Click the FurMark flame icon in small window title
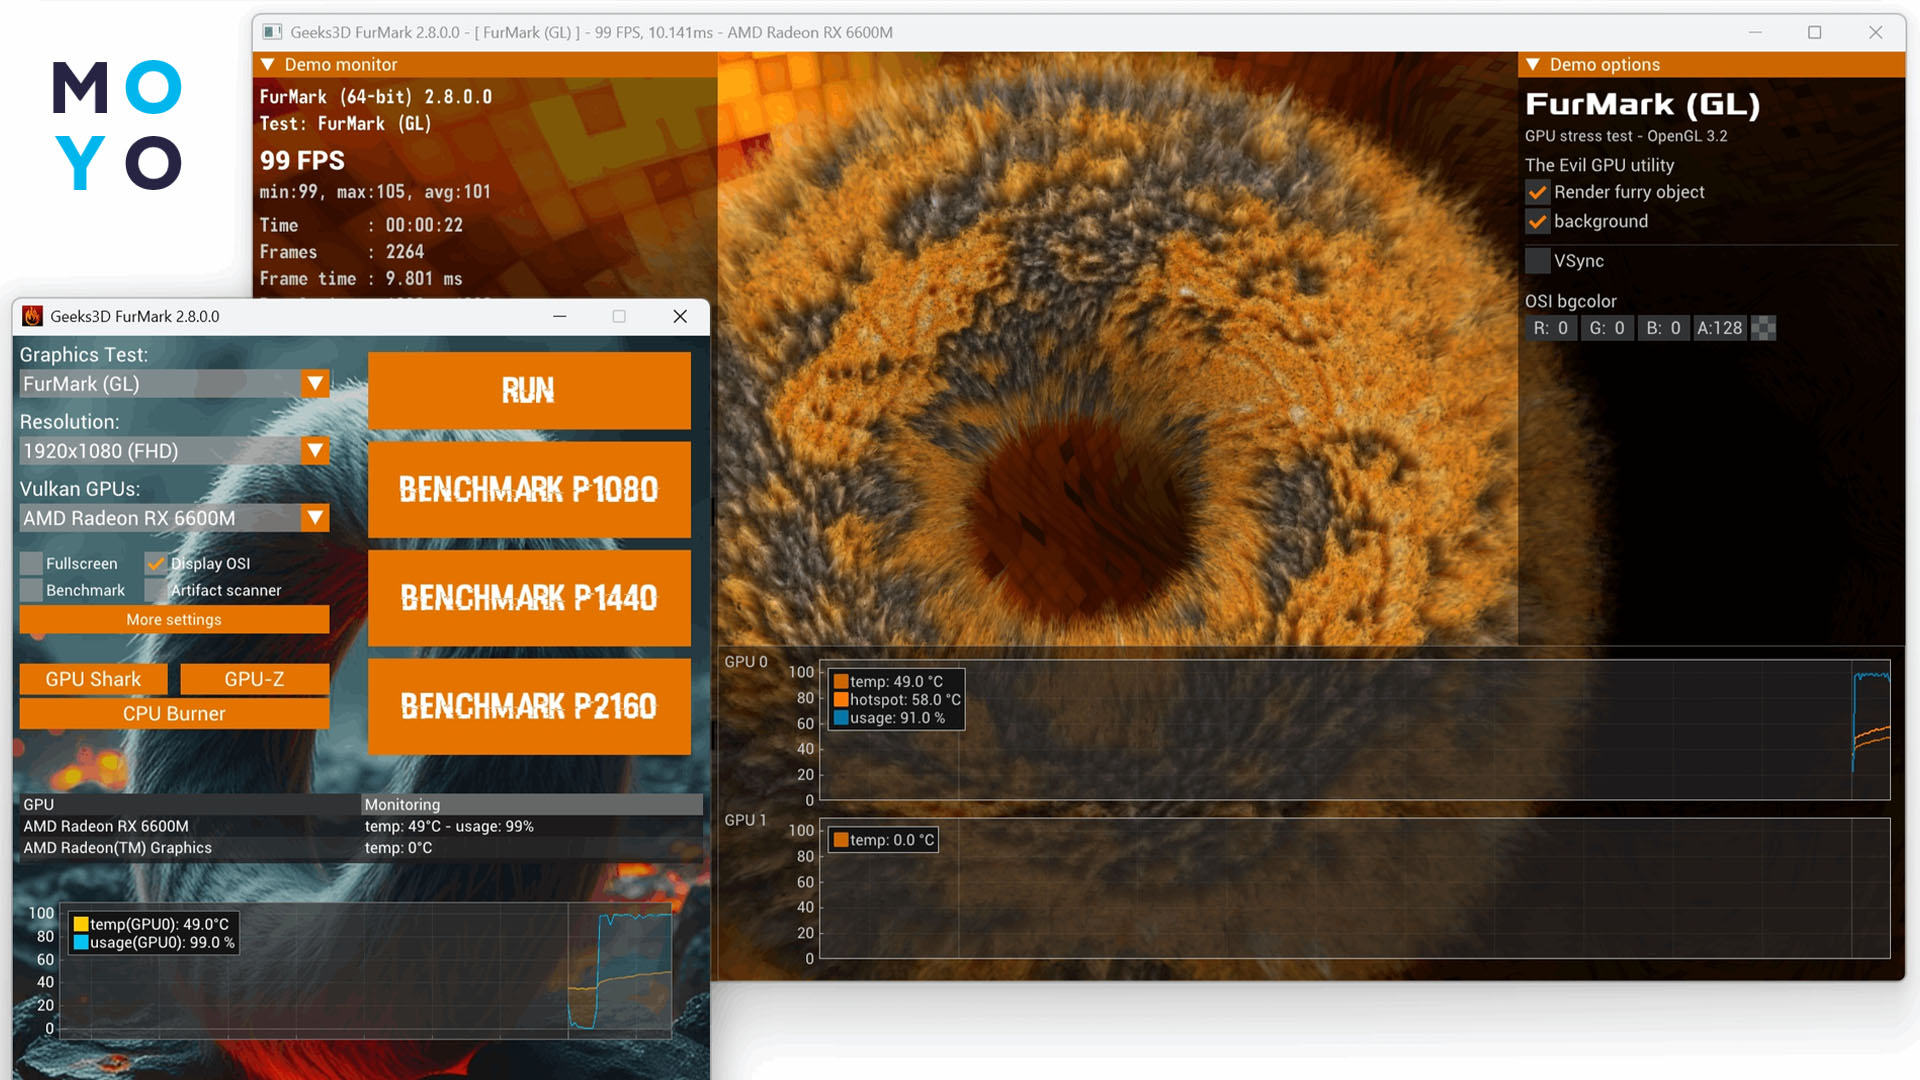 tap(33, 316)
